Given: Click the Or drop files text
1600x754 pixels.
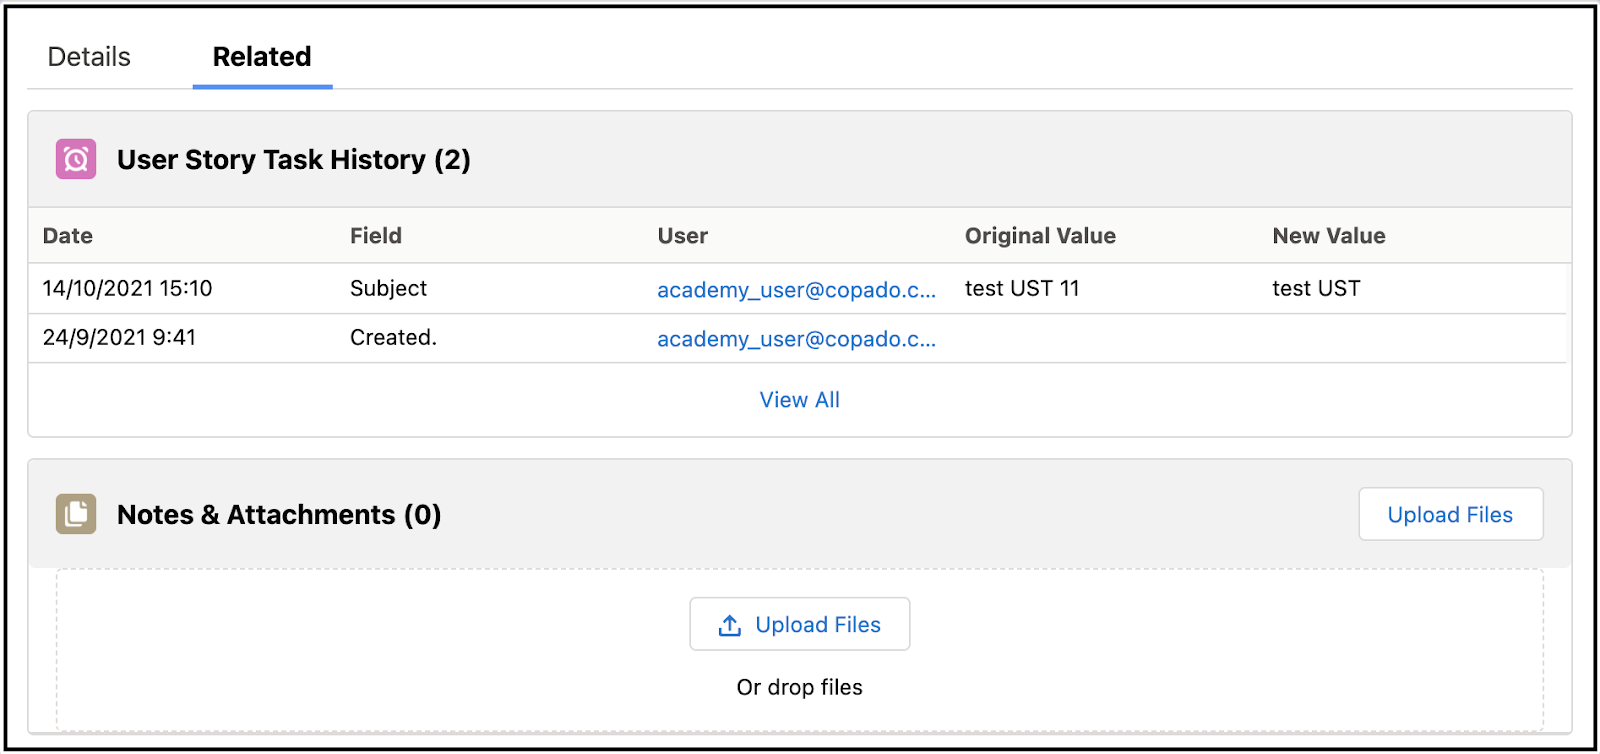Looking at the screenshot, I should point(800,687).
